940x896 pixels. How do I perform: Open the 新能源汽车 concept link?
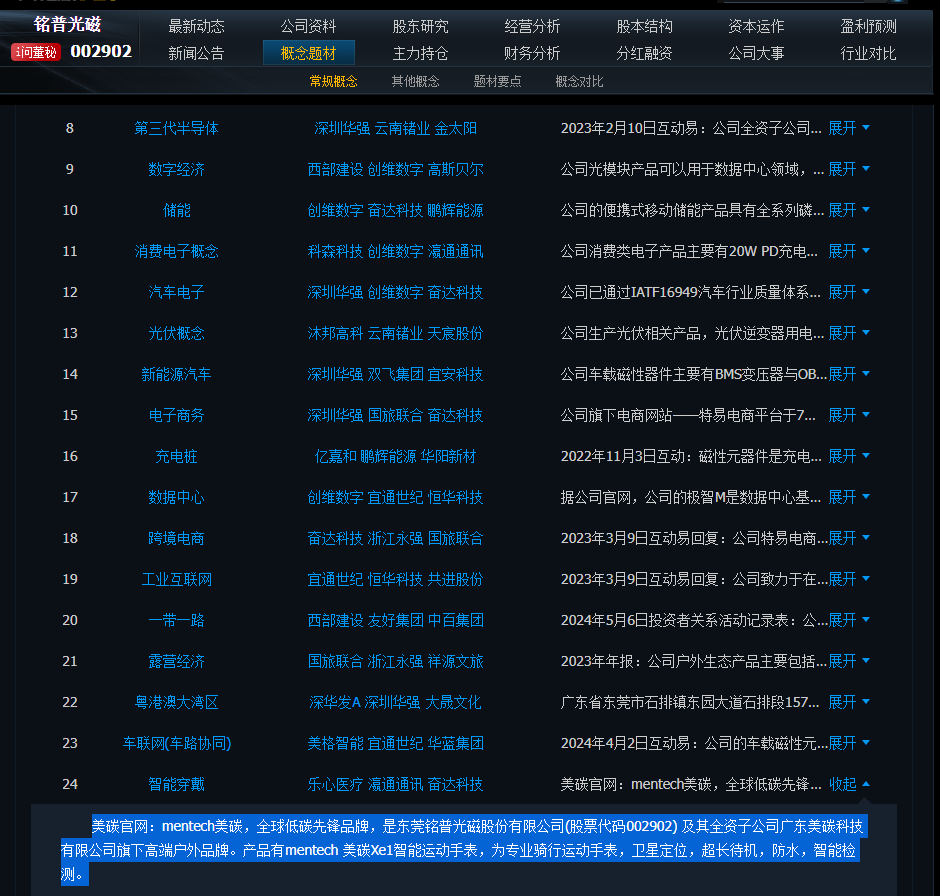pos(176,374)
